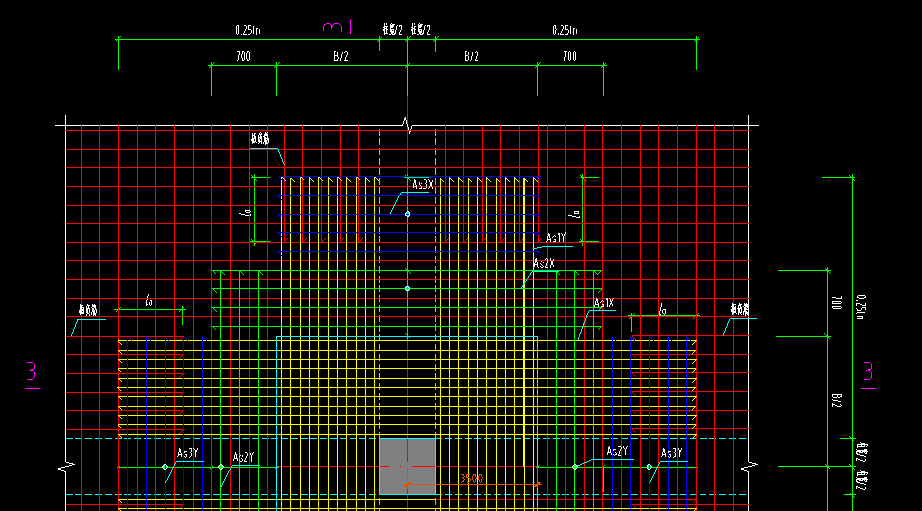Viewport: 922px width, 511px height.
Task: Click the magenta section mark 3 on left
Action: [x=32, y=375]
